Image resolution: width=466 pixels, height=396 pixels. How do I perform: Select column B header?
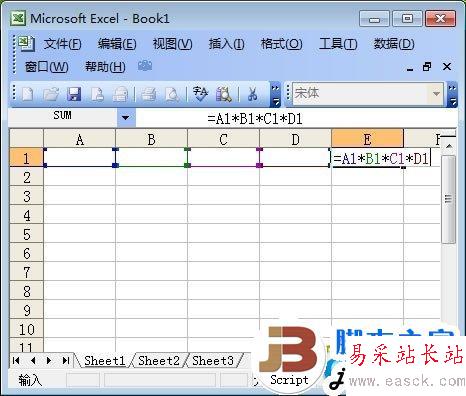click(x=152, y=139)
